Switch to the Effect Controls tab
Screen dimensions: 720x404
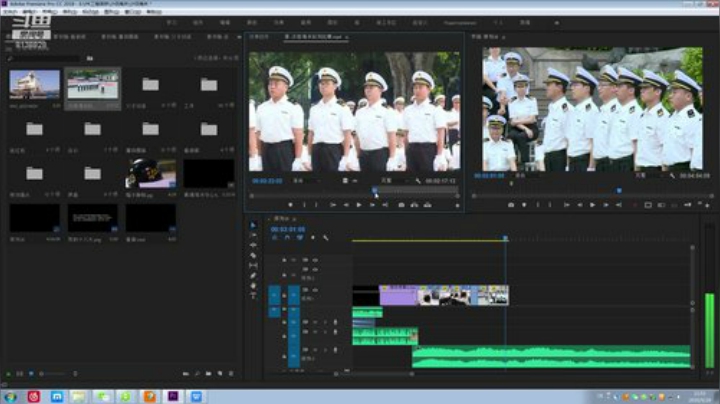(259, 37)
